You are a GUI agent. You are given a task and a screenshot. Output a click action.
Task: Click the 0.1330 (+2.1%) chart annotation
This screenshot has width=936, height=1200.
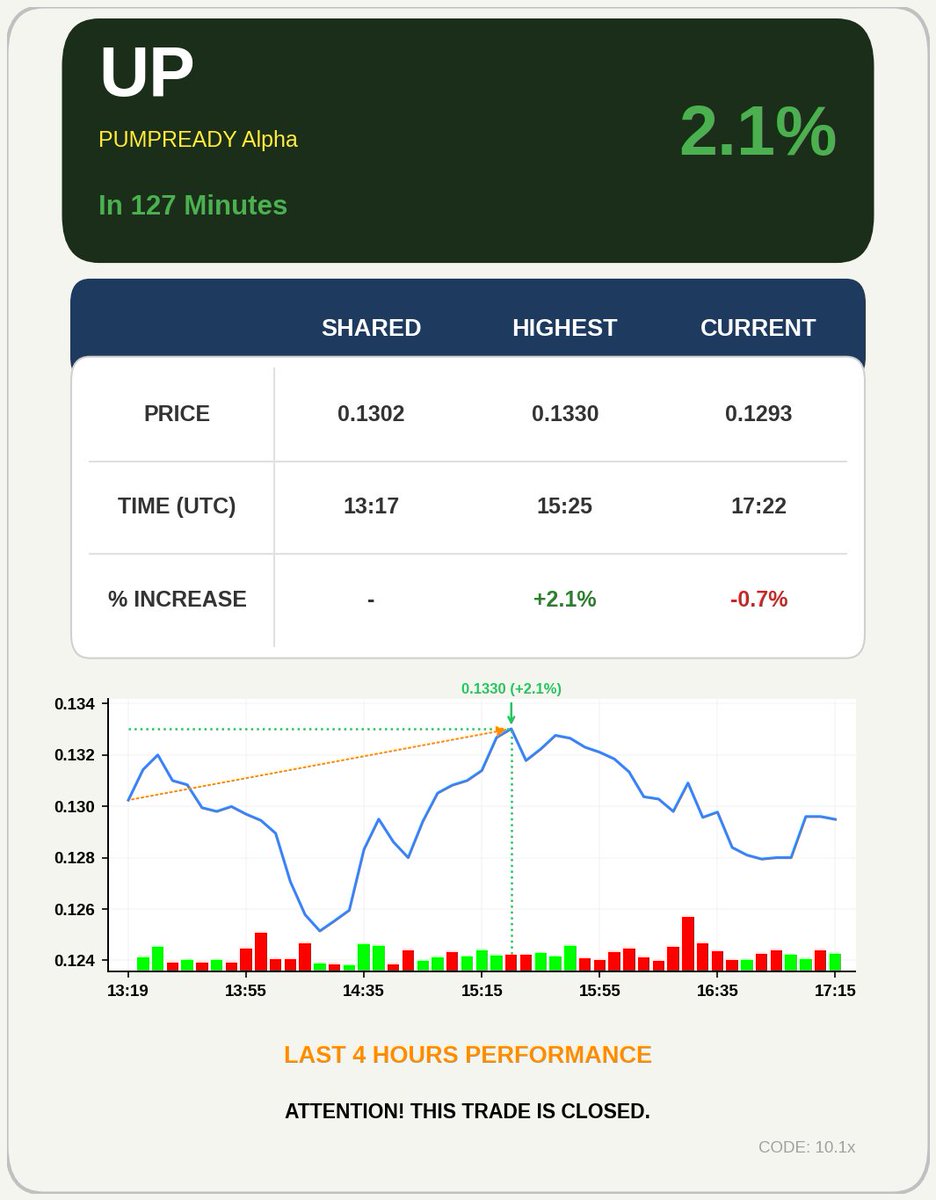click(x=511, y=688)
